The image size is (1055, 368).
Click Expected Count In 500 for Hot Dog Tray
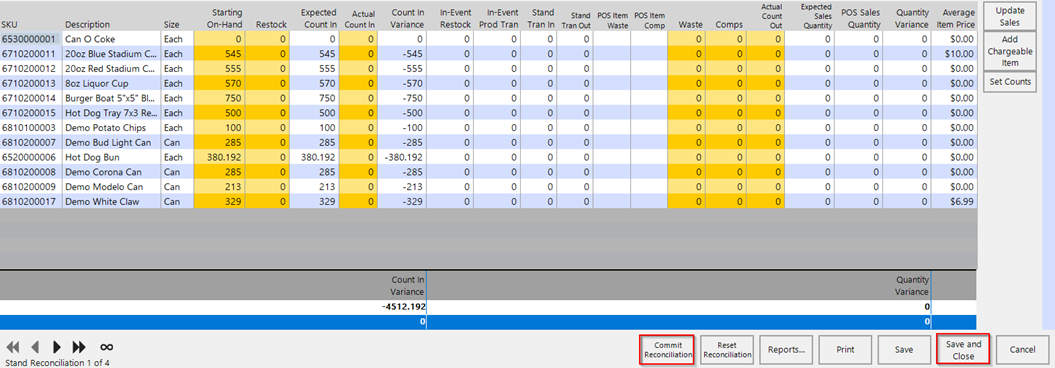[314, 112]
